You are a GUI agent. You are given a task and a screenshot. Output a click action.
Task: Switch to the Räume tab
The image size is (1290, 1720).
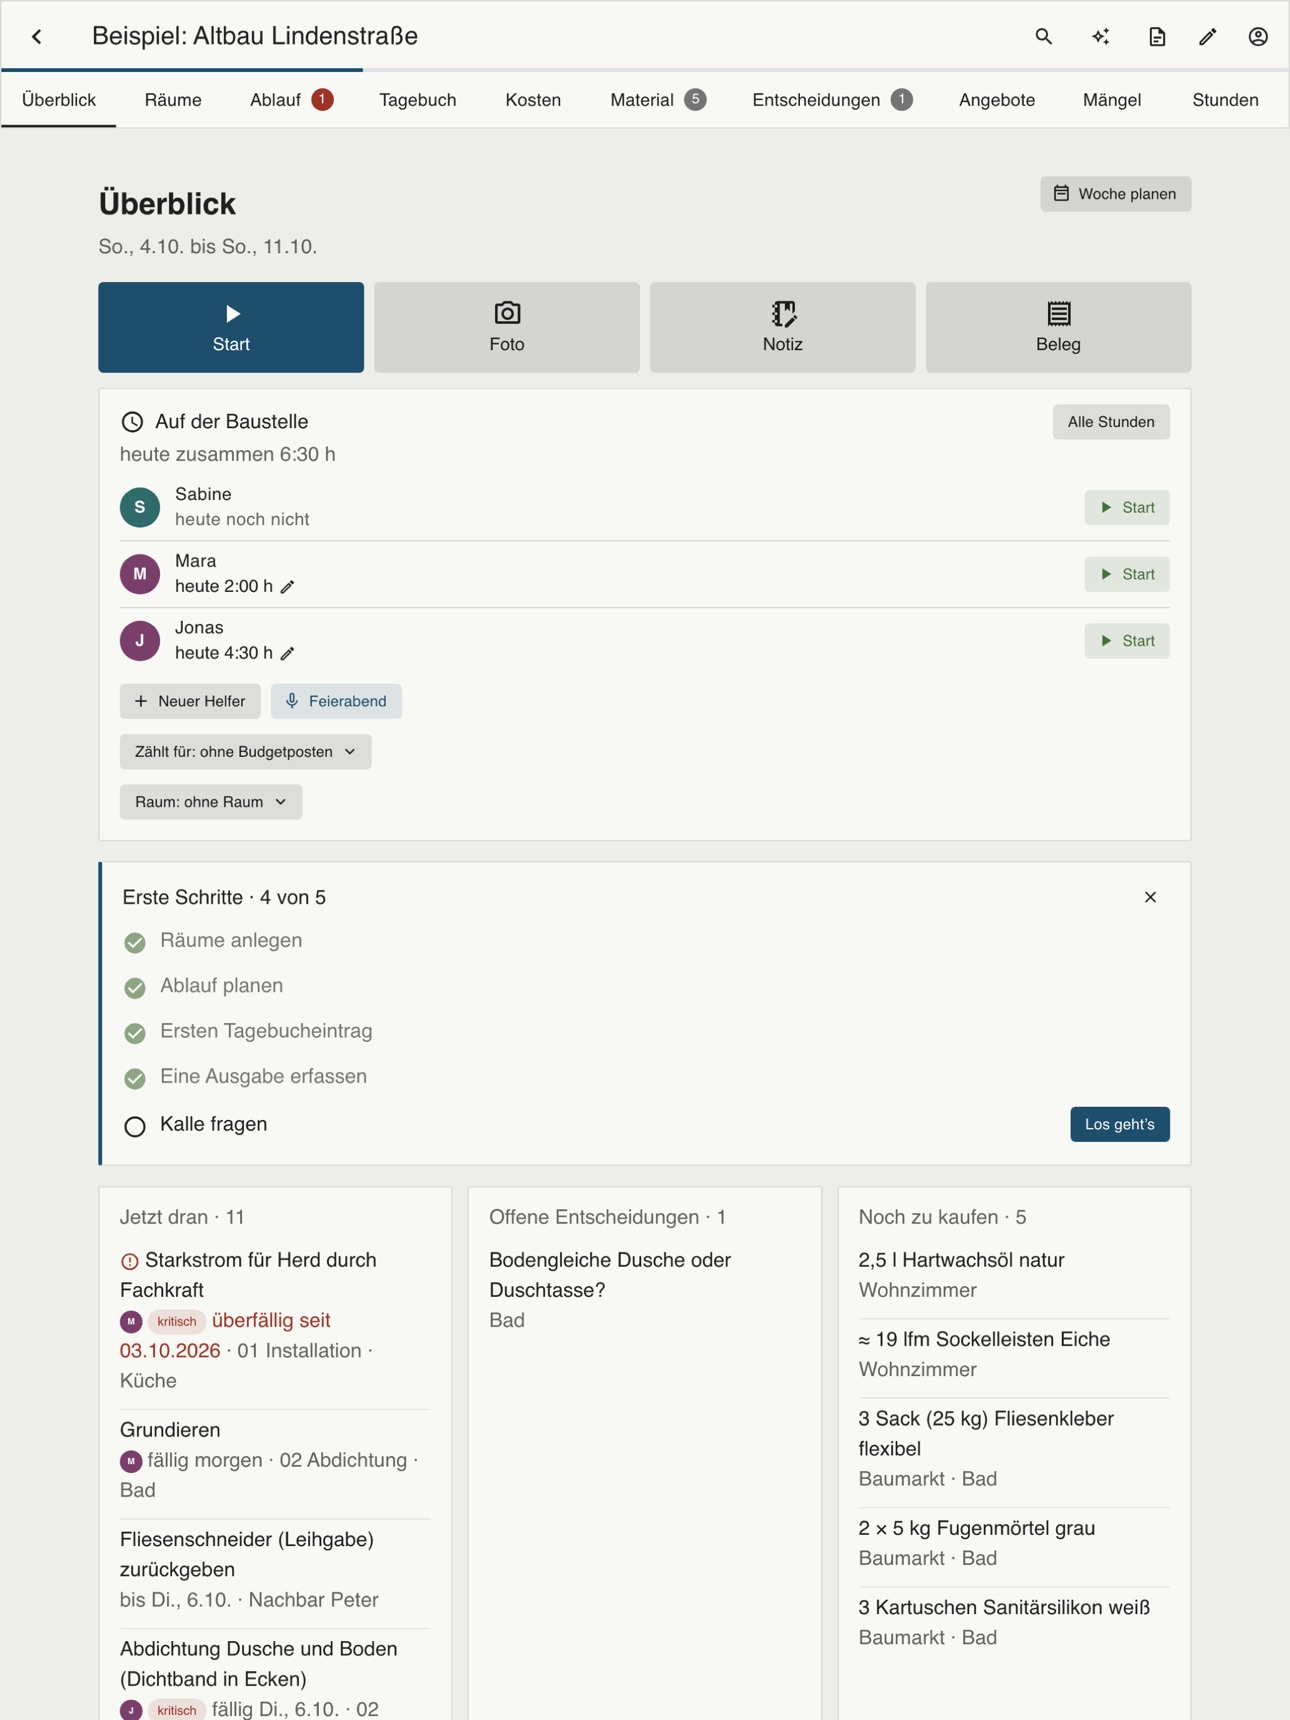tap(173, 100)
